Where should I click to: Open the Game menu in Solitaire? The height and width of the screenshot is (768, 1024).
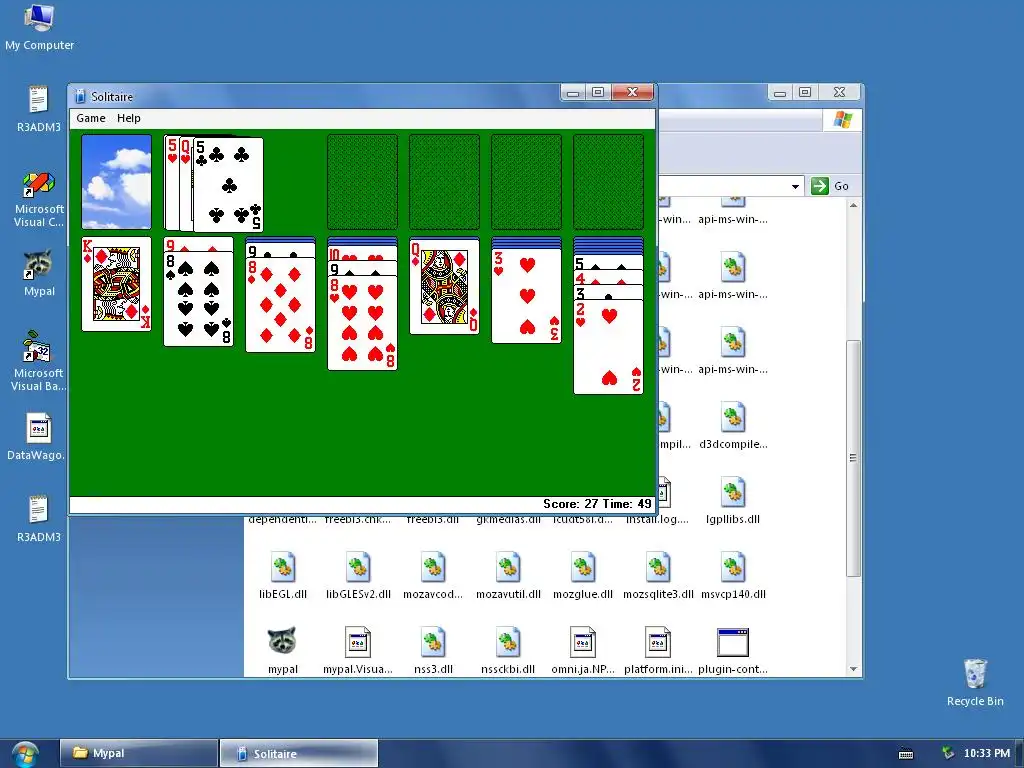(x=91, y=118)
